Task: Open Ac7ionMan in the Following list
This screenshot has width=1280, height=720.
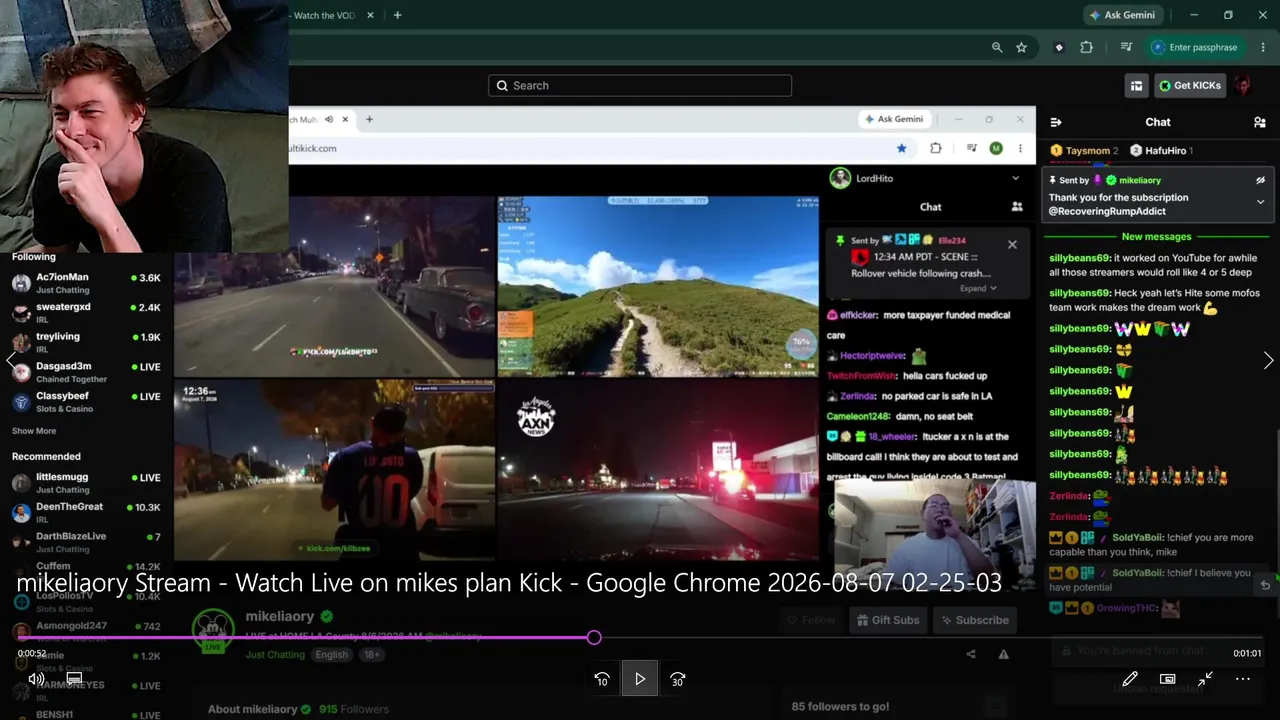Action: point(87,282)
